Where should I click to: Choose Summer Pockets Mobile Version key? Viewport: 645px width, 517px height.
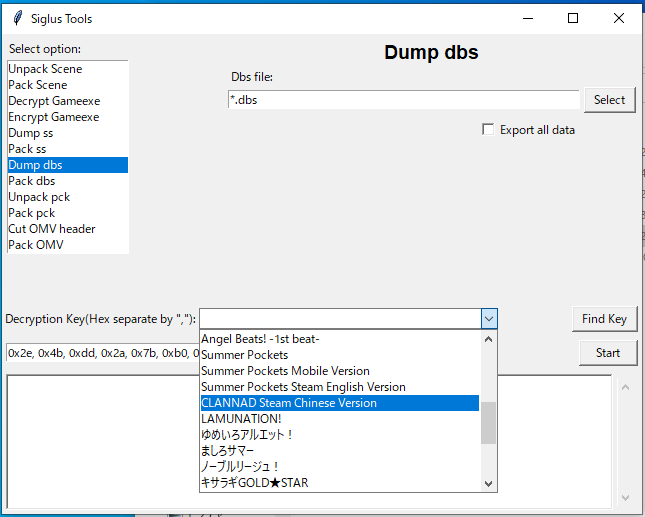[x=340, y=371]
